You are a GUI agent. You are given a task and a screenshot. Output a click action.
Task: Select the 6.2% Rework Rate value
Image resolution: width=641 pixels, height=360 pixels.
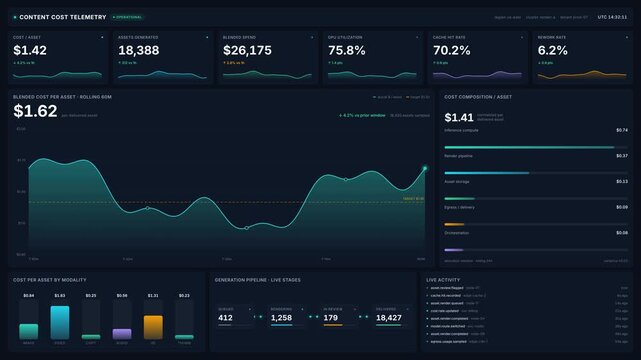click(x=552, y=50)
